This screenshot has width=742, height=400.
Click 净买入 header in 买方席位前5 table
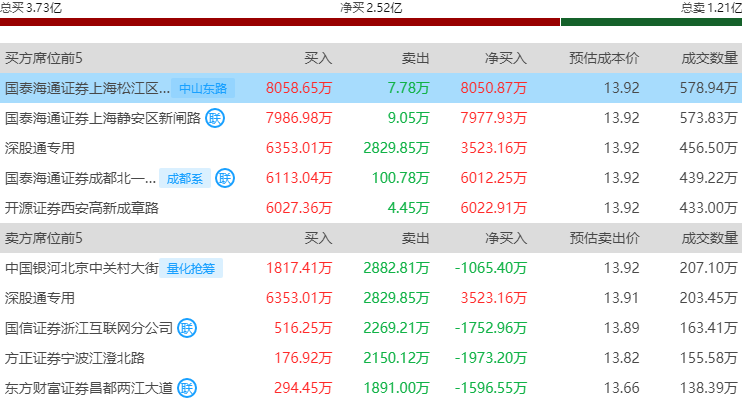[x=506, y=58]
